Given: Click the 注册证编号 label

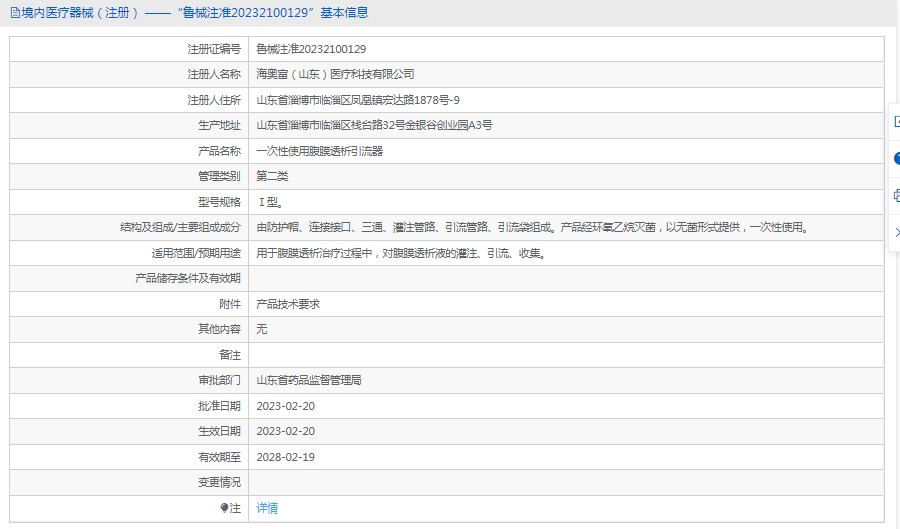Looking at the screenshot, I should pyautogui.click(x=214, y=49).
